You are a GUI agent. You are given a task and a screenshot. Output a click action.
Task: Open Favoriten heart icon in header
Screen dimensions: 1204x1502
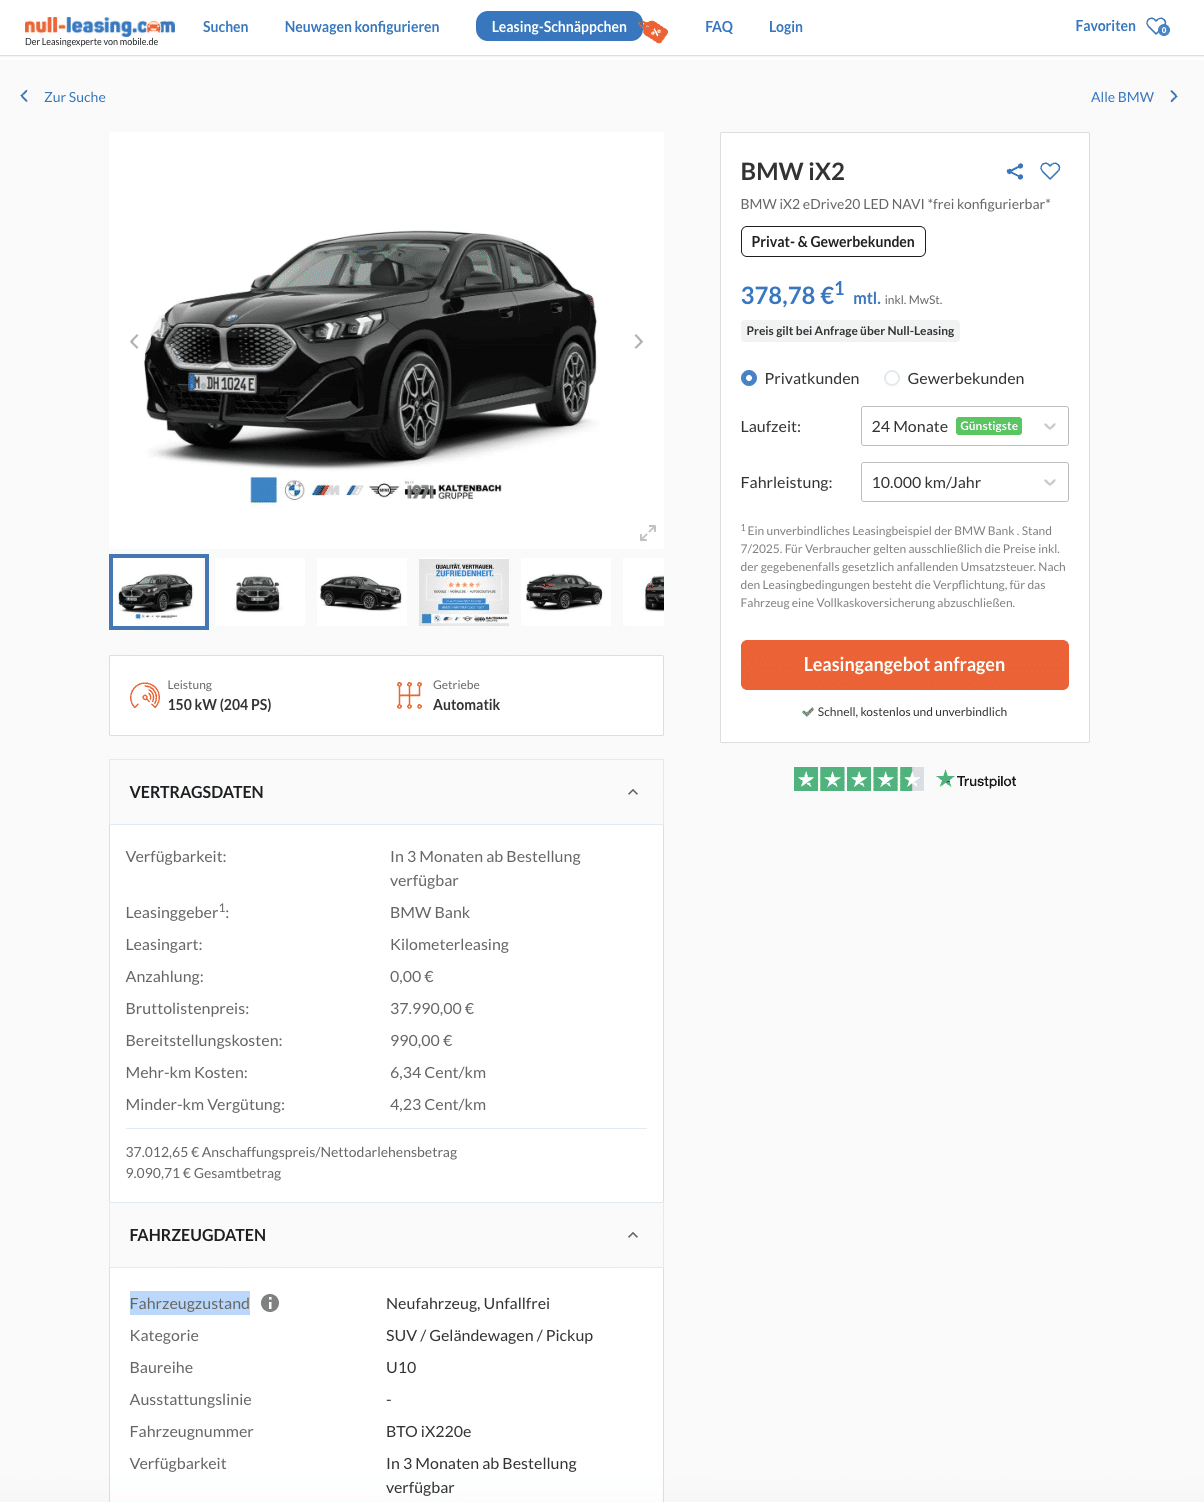(1157, 27)
